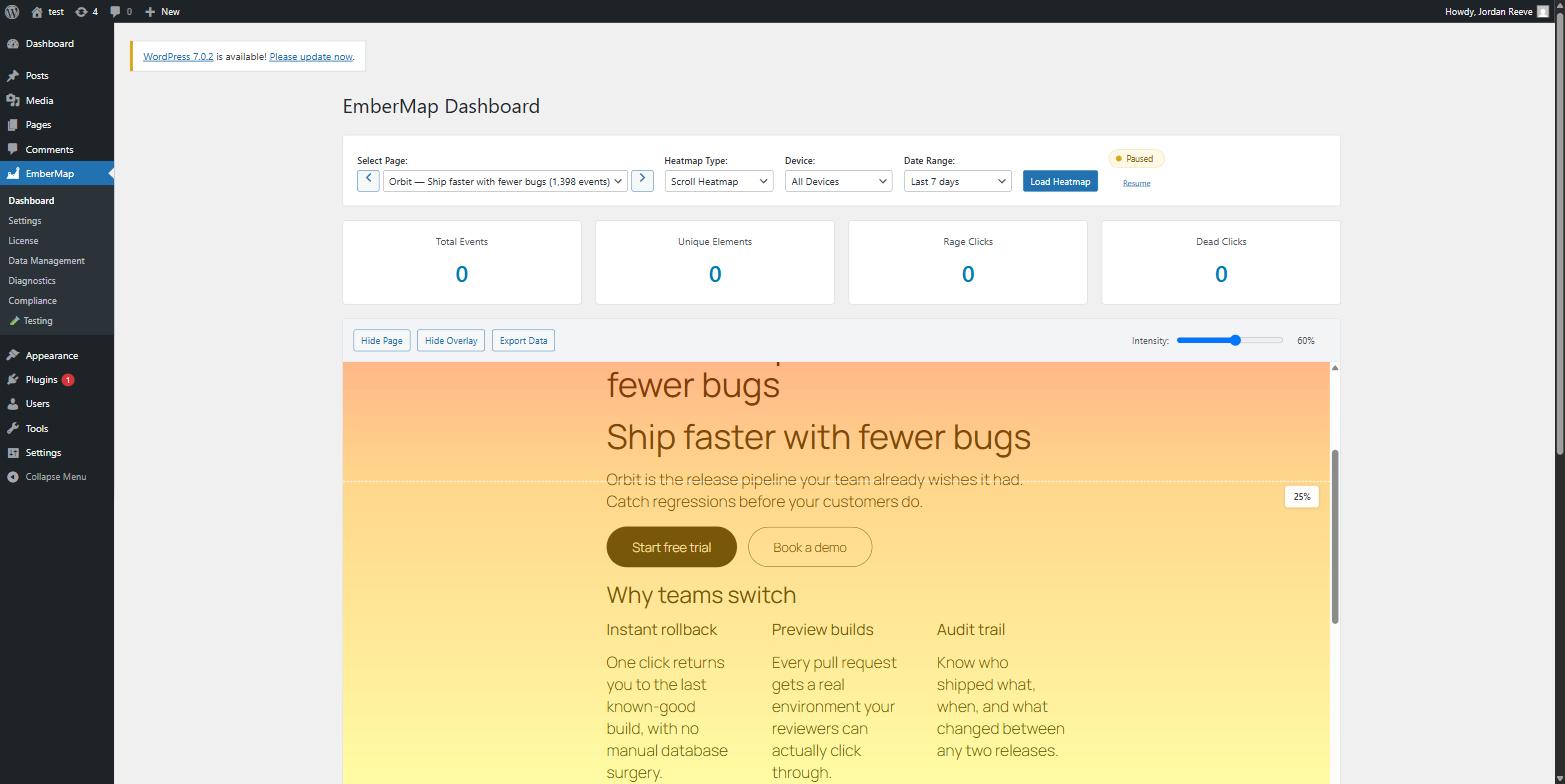Screen dimensions: 1565x784
Task: Click the Dashboard gauge icon
Action: point(13,44)
